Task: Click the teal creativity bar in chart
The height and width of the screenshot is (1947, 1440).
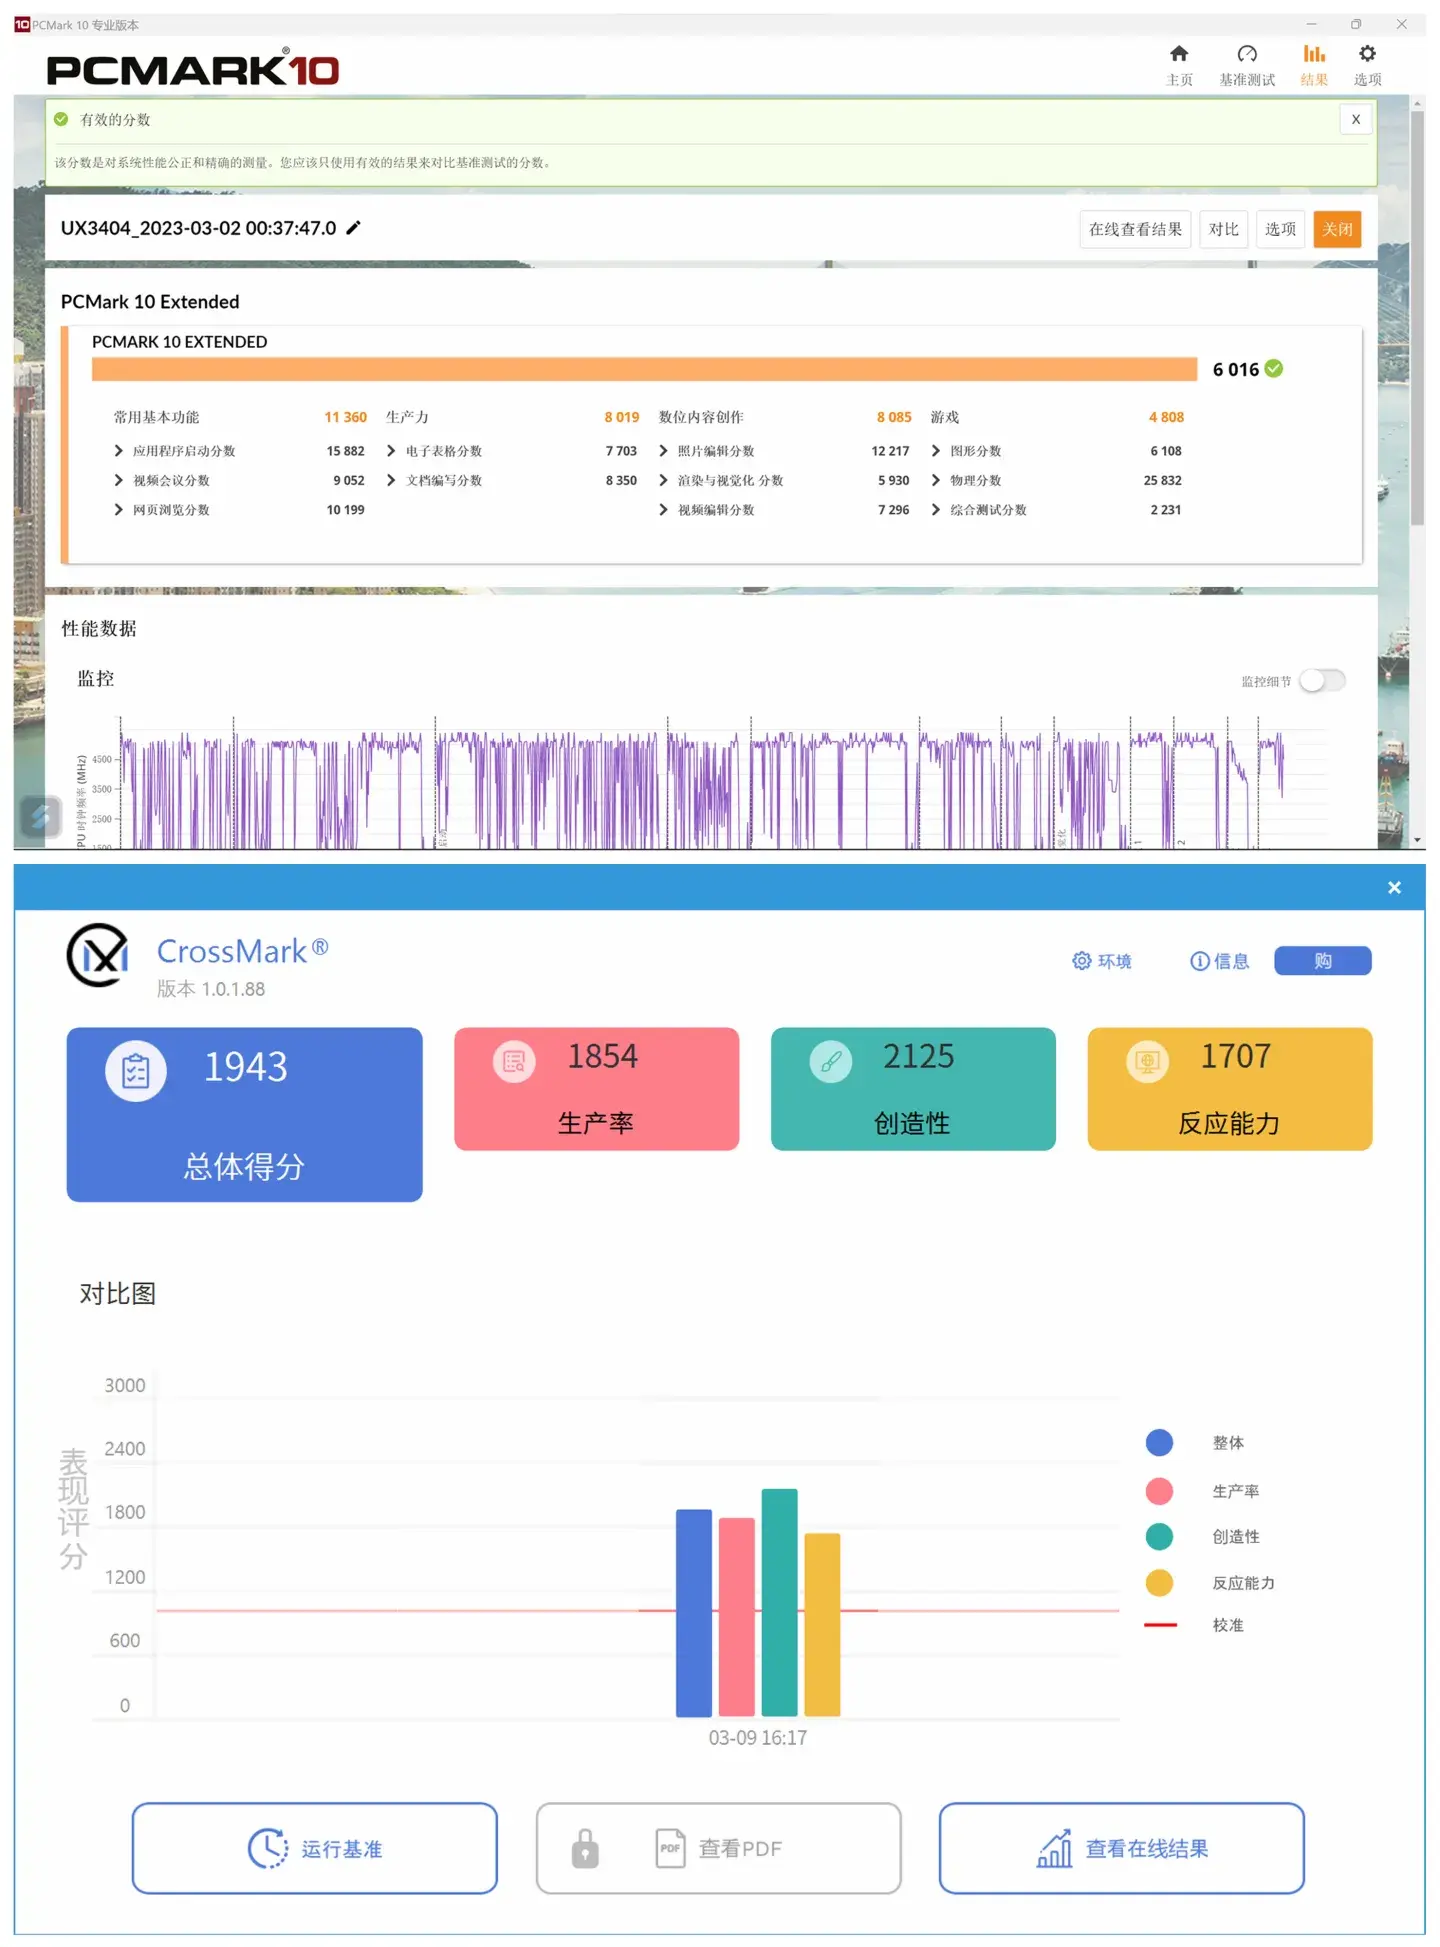Action: click(779, 1603)
